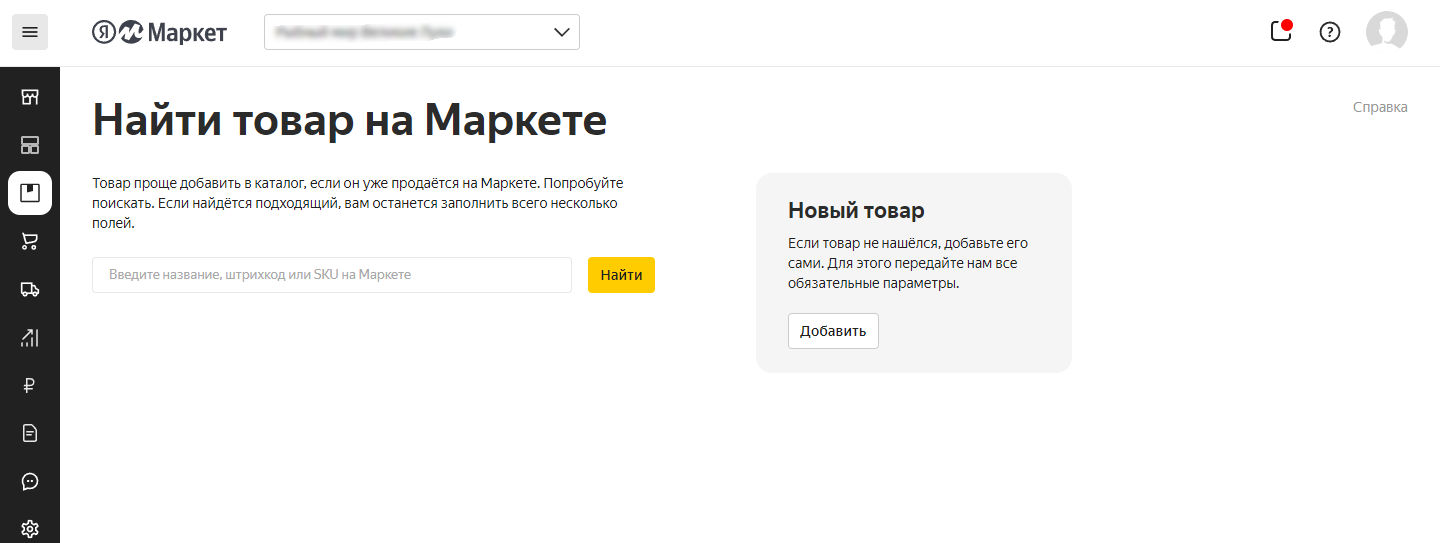Open notifications with the red dot
This screenshot has height=543, width=1440.
point(1281,31)
